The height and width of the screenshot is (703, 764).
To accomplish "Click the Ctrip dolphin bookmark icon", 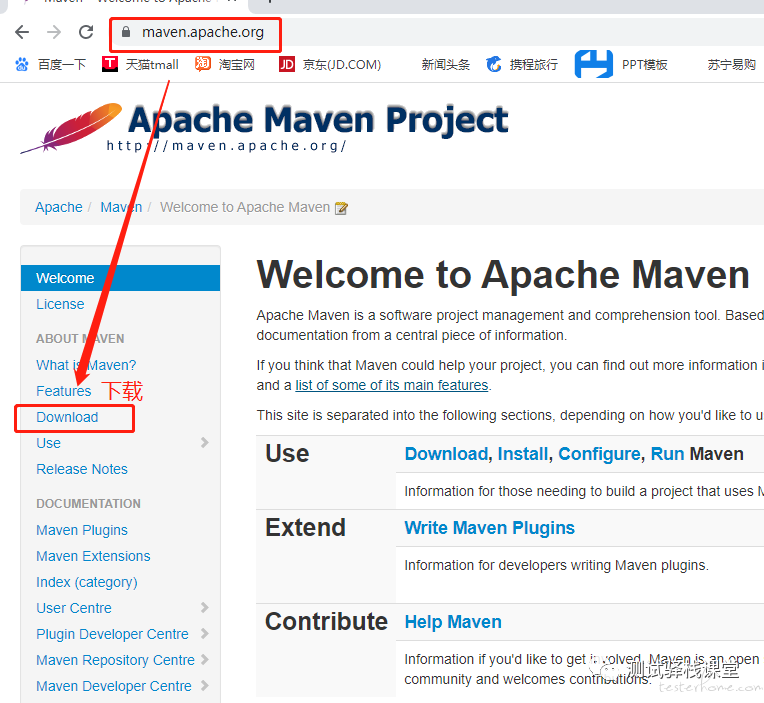I will click(494, 64).
